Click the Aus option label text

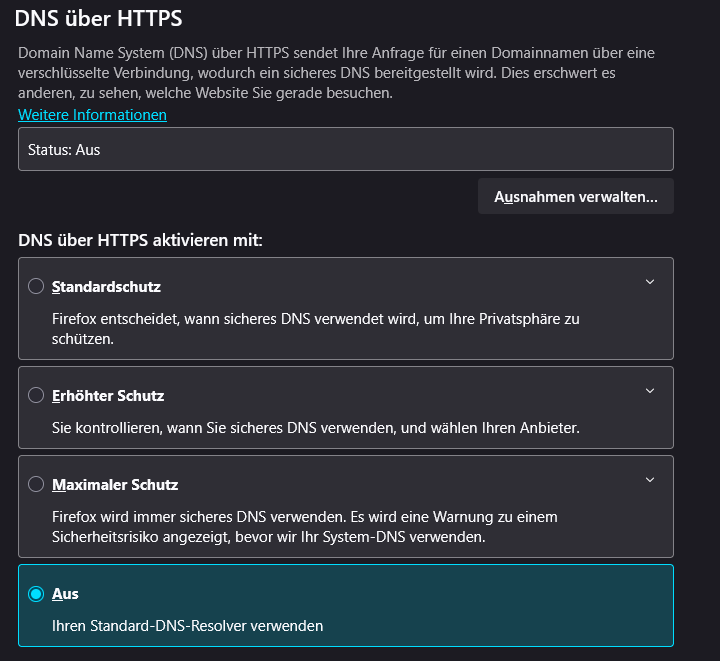pos(65,594)
